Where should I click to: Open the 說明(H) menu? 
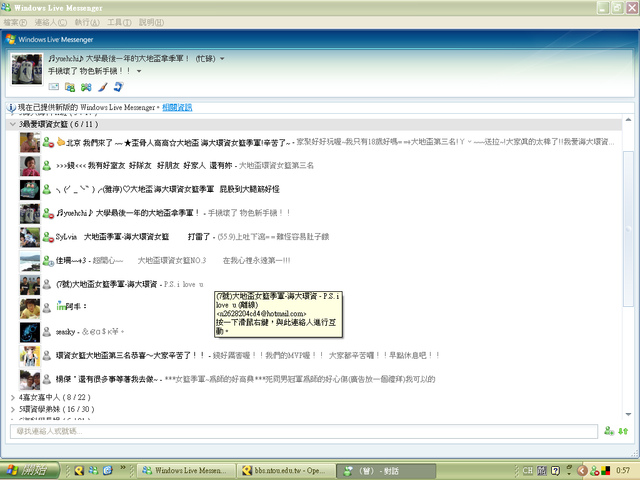[x=151, y=22]
